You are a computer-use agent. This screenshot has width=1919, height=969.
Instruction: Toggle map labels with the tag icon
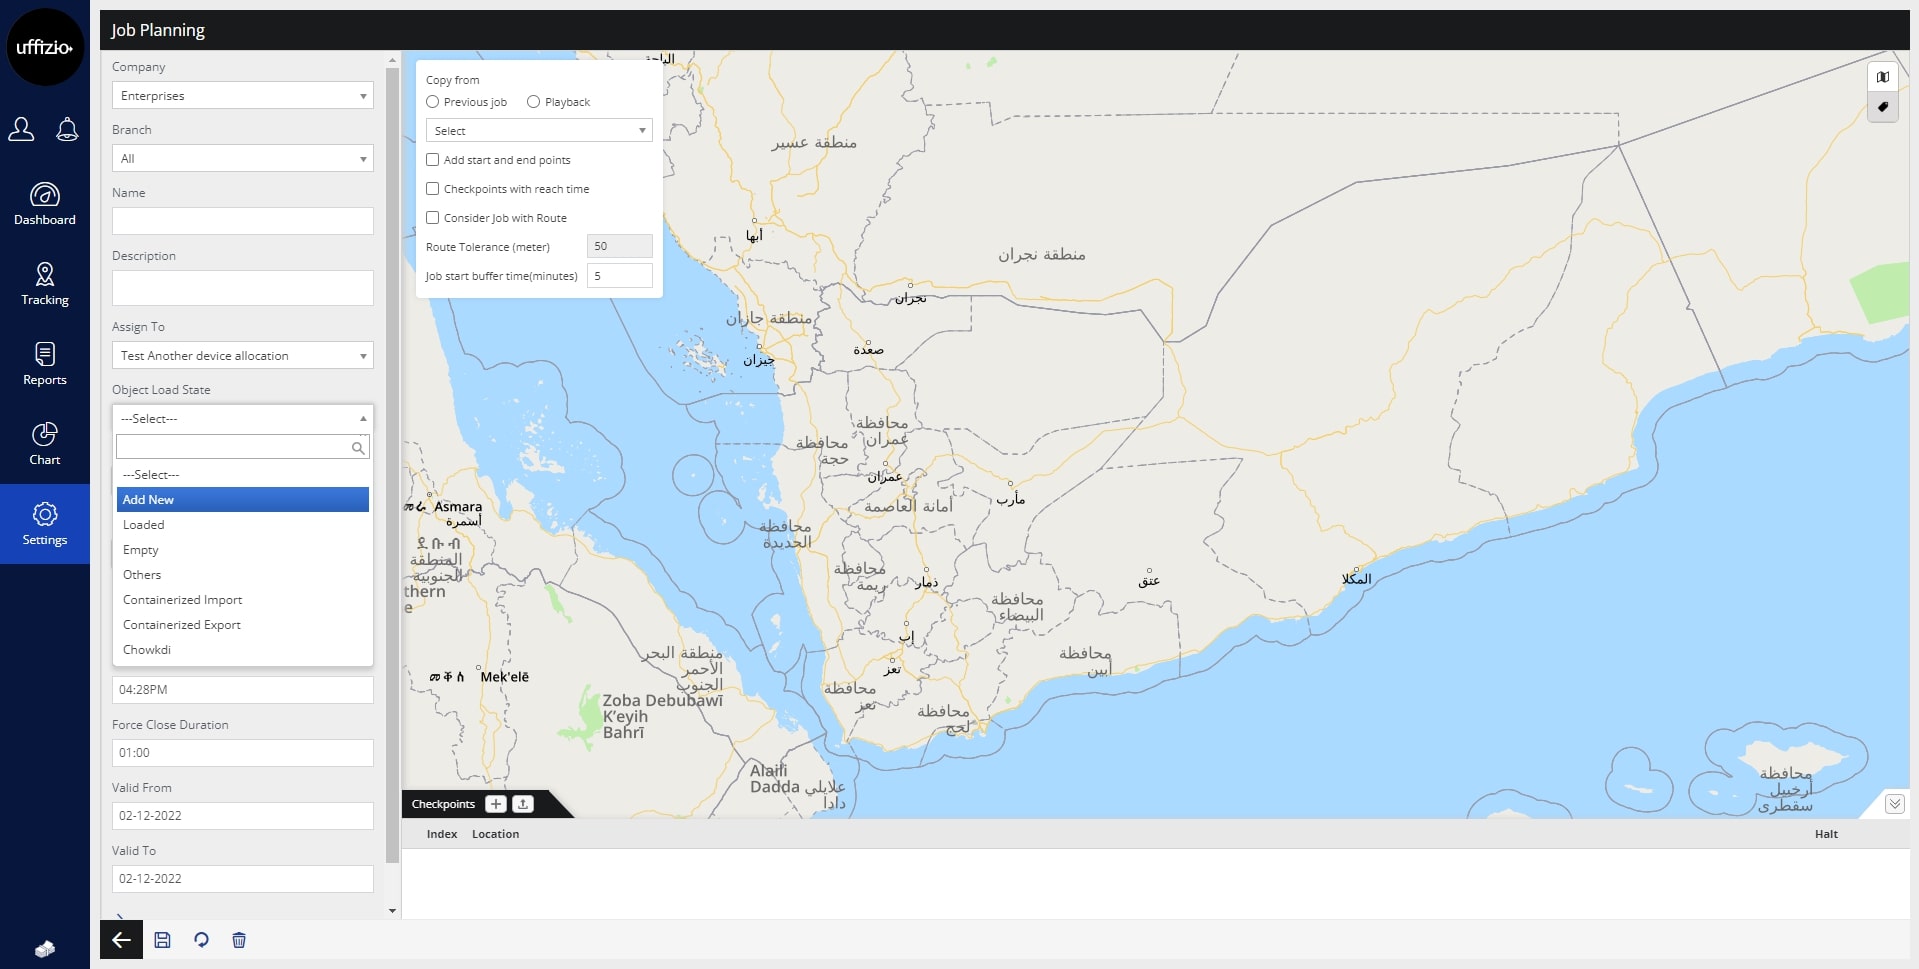(1883, 107)
